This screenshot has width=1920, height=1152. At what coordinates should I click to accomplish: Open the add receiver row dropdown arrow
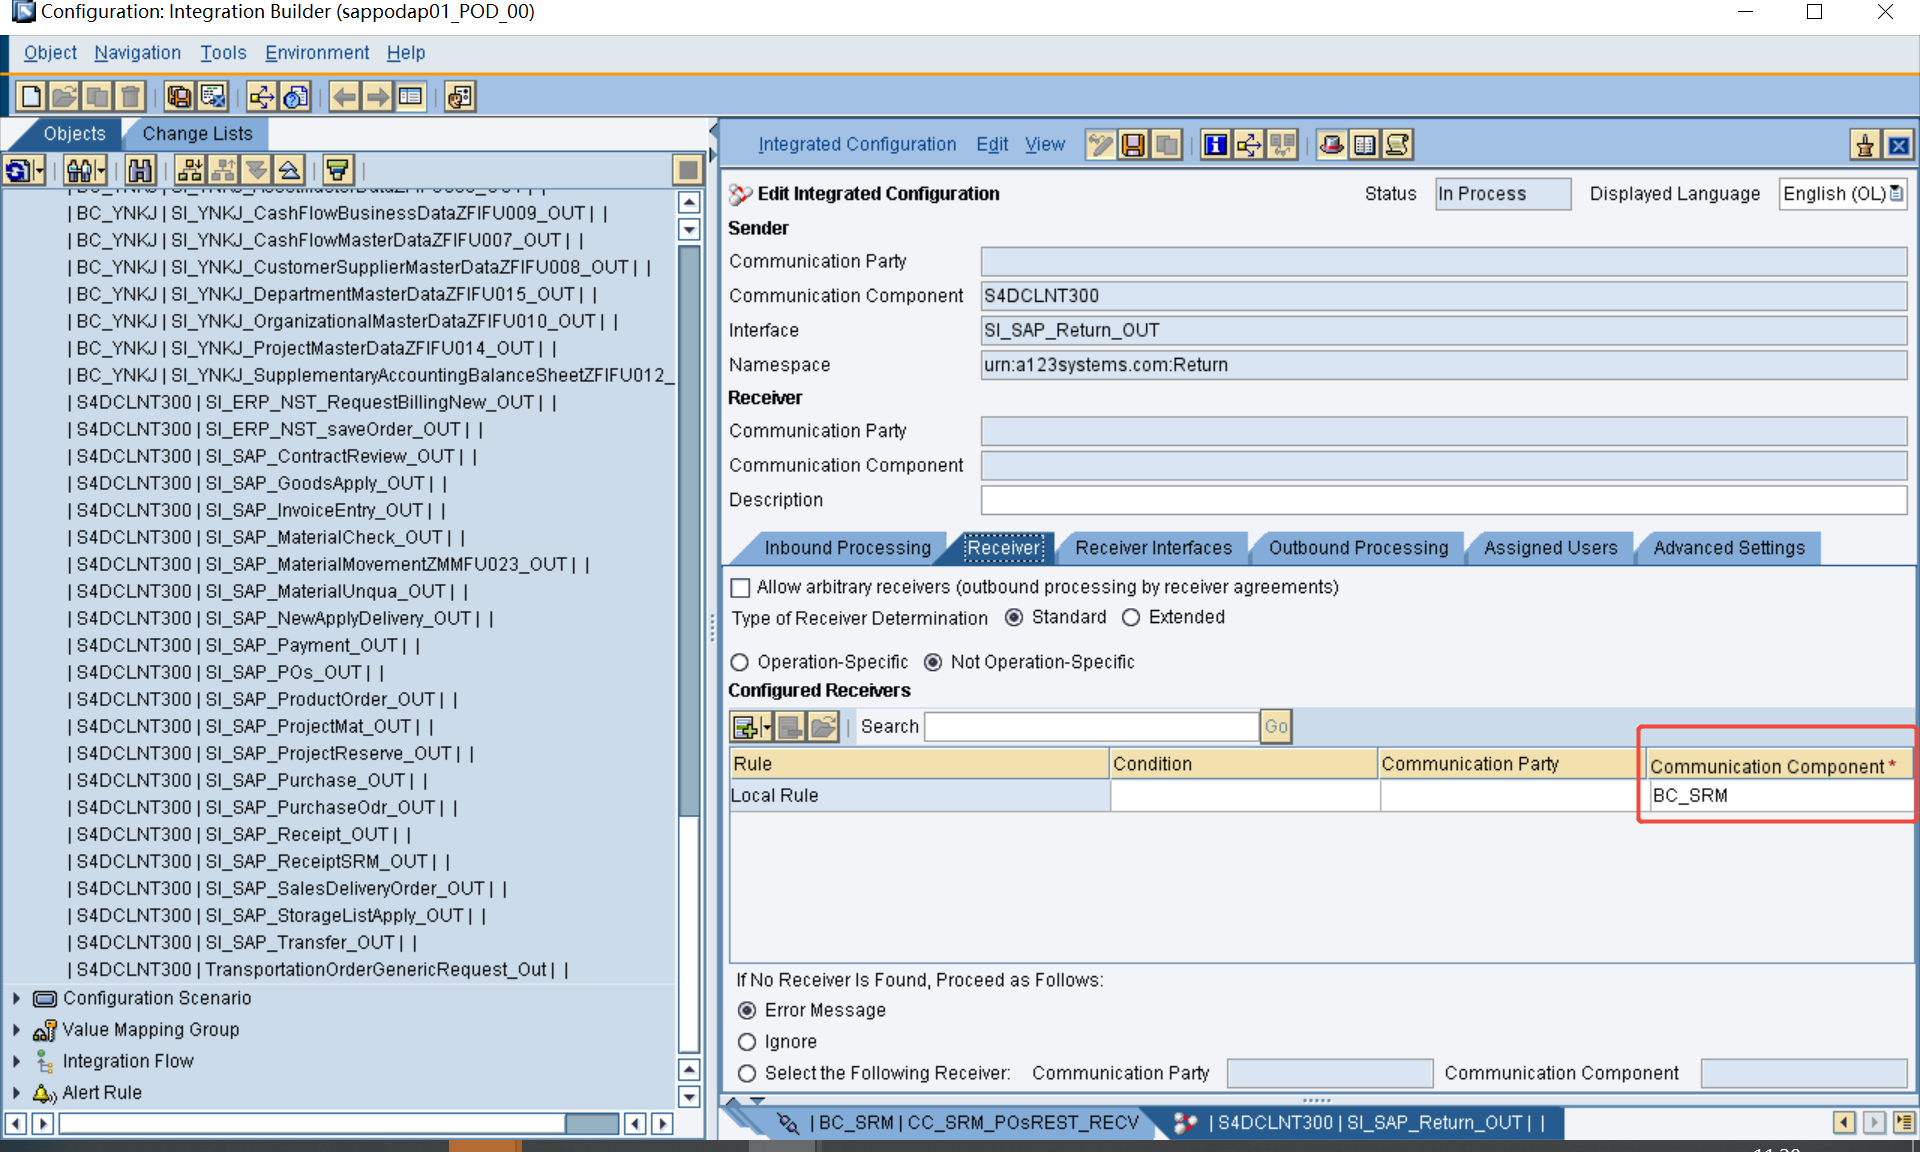pos(767,727)
